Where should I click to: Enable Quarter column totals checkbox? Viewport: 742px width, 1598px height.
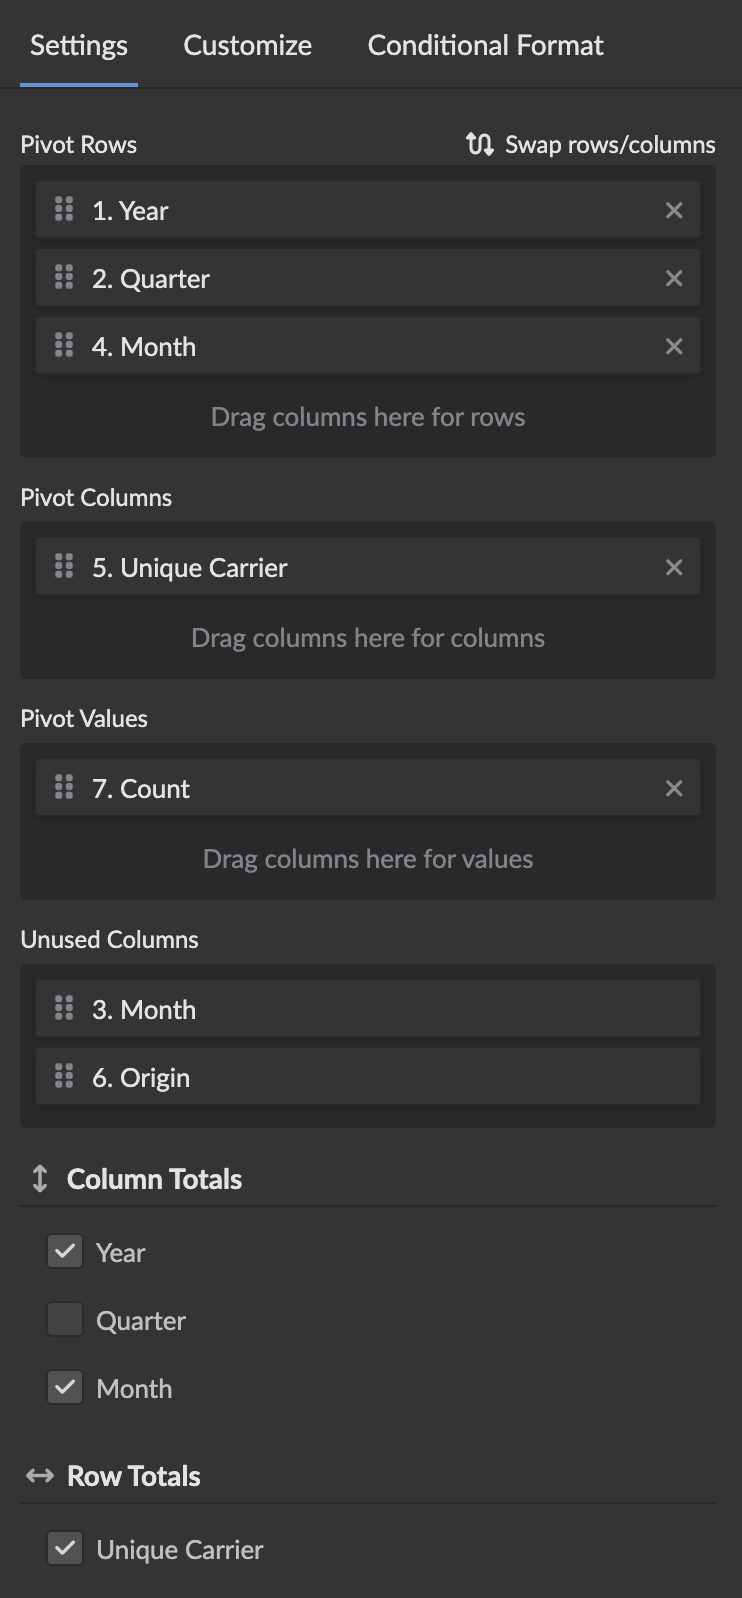65,1320
